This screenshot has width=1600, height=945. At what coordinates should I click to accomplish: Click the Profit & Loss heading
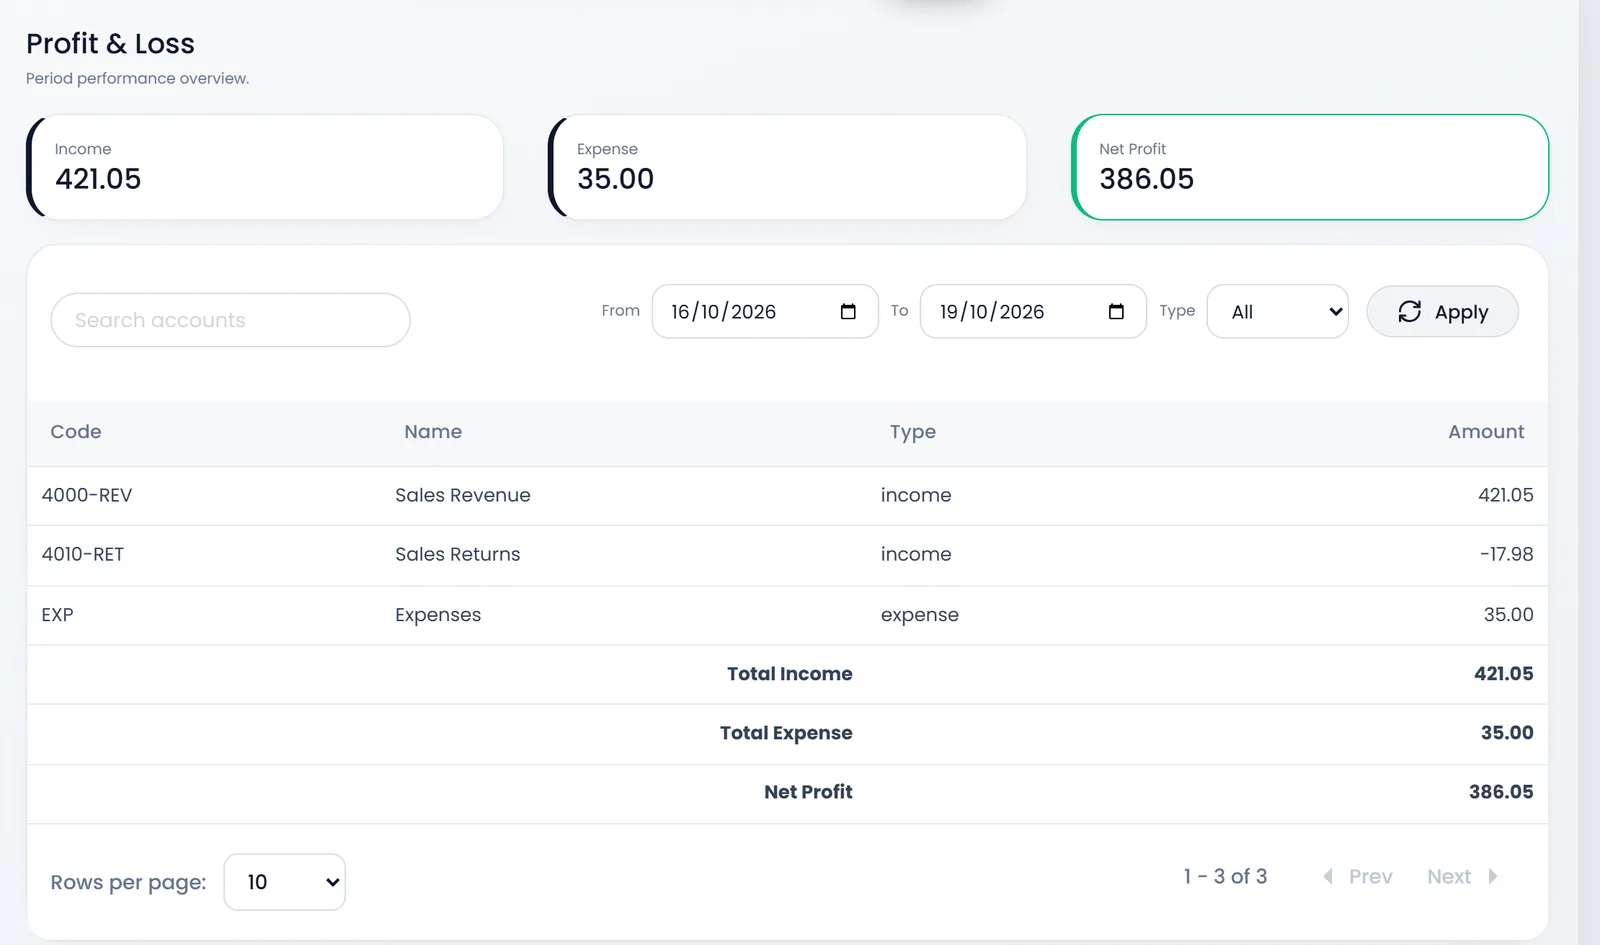point(110,44)
